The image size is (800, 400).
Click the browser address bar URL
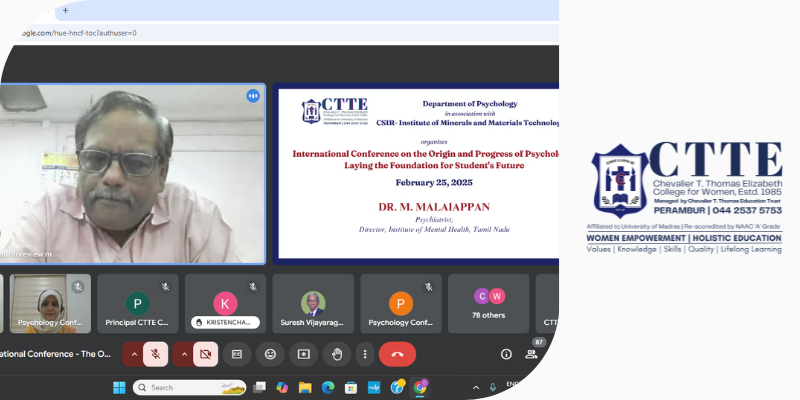[77, 33]
